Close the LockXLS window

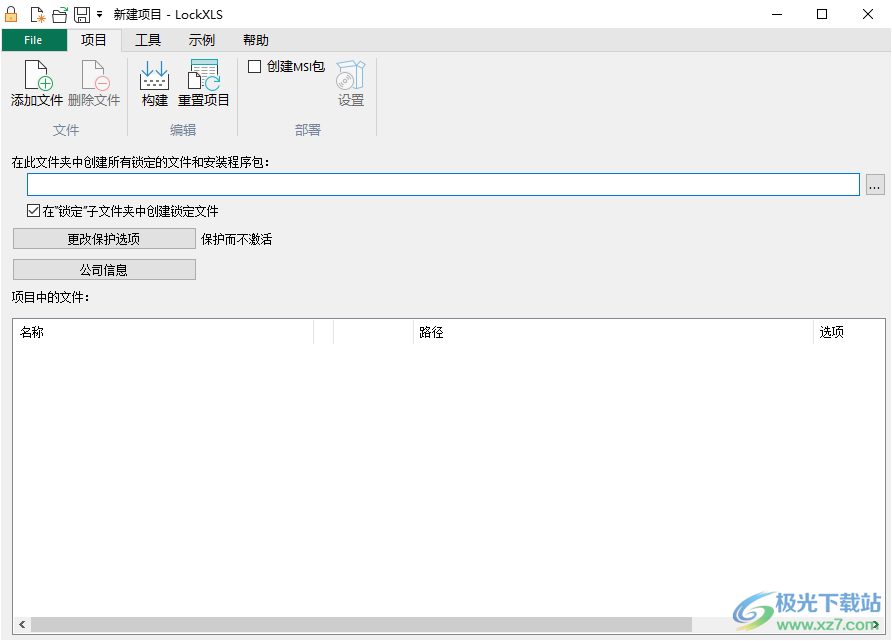(868, 14)
